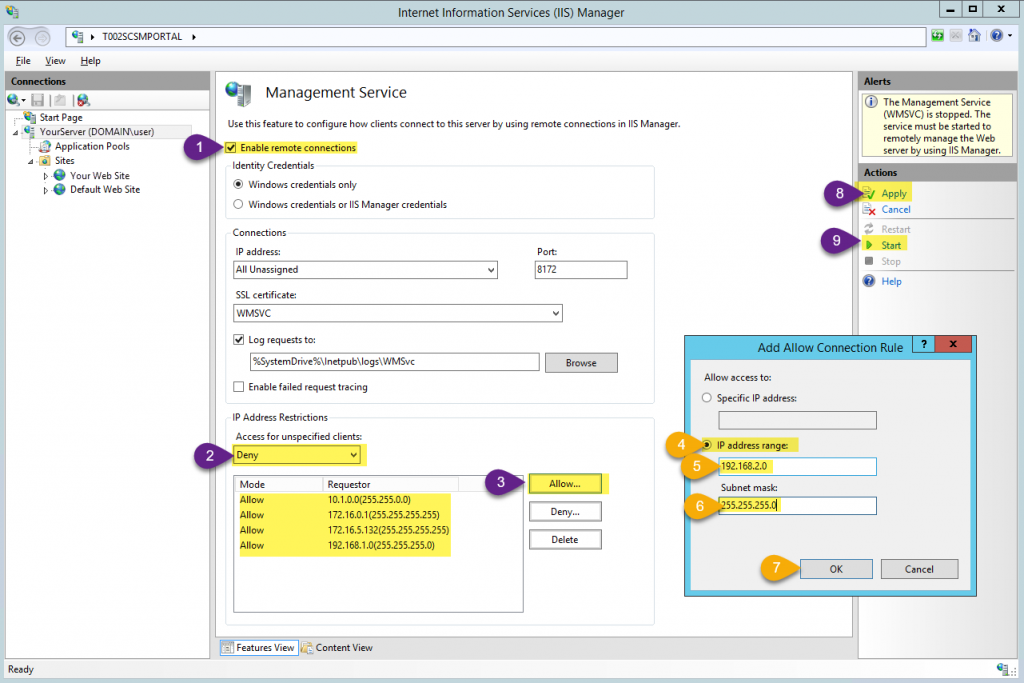Click in the Subnet mask field

pyautogui.click(x=796, y=505)
